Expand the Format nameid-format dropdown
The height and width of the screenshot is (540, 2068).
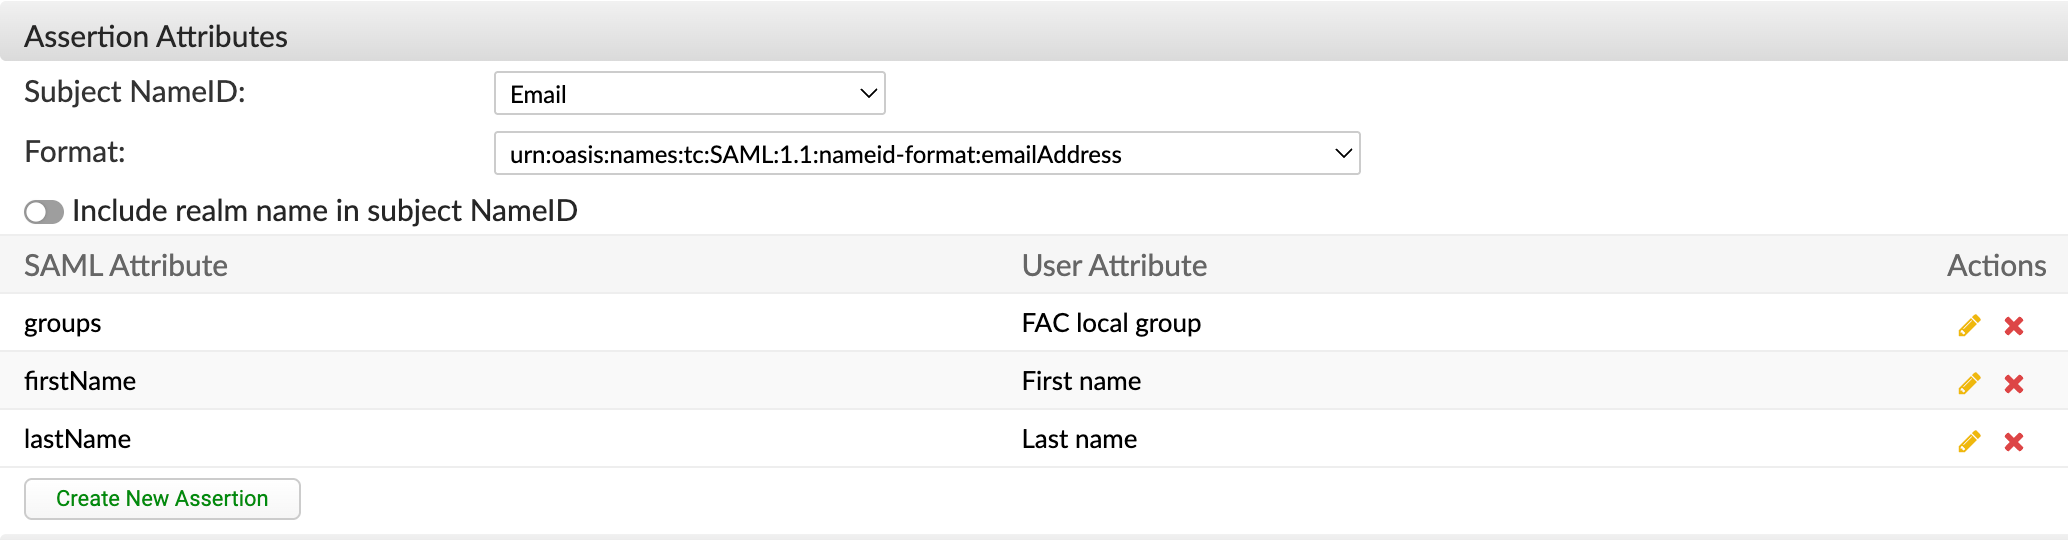pyautogui.click(x=926, y=154)
